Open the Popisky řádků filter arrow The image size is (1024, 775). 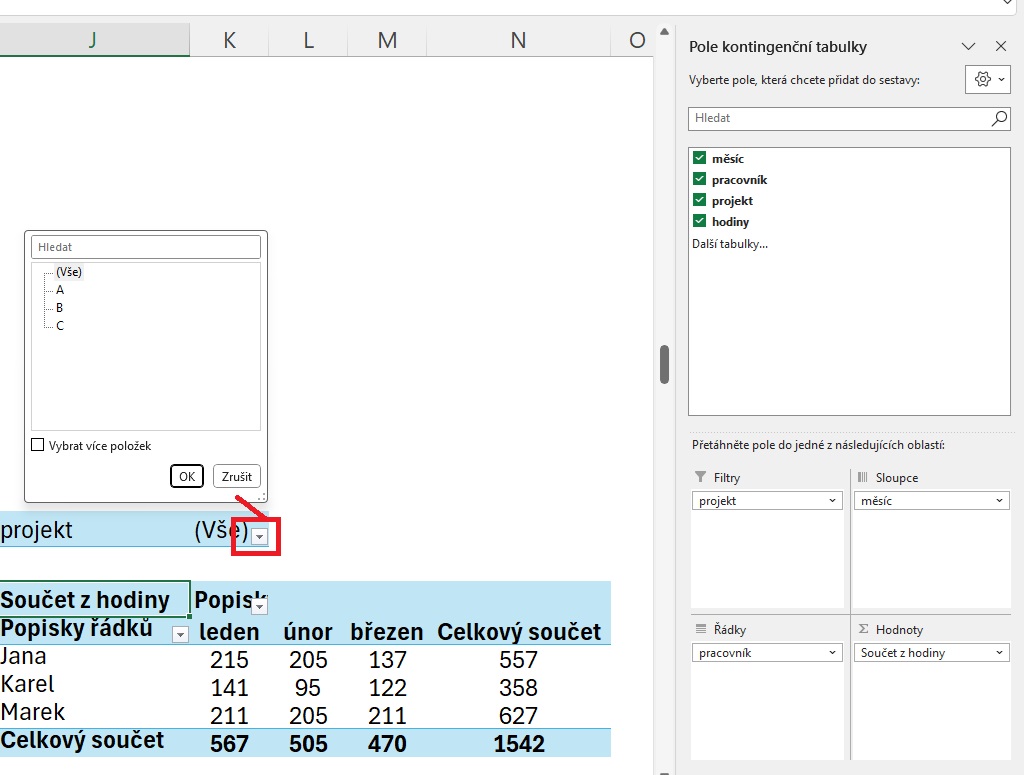pos(180,634)
